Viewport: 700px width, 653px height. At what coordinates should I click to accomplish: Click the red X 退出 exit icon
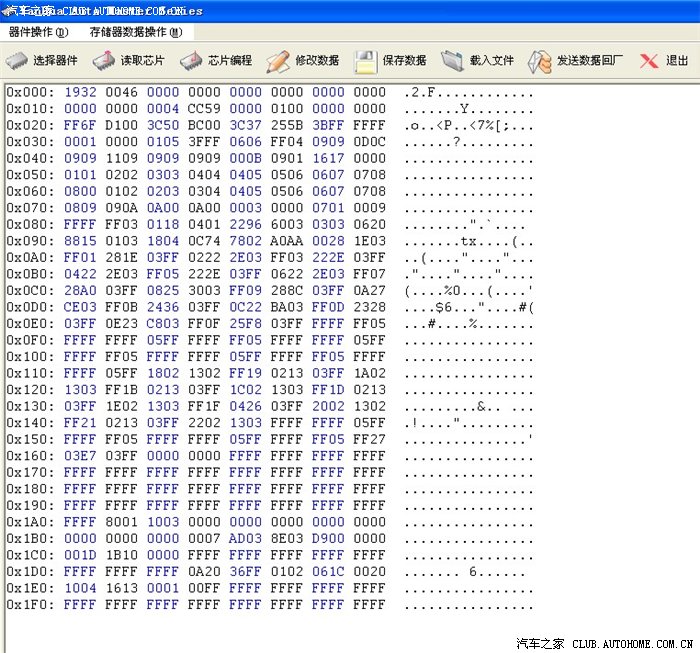[649, 61]
